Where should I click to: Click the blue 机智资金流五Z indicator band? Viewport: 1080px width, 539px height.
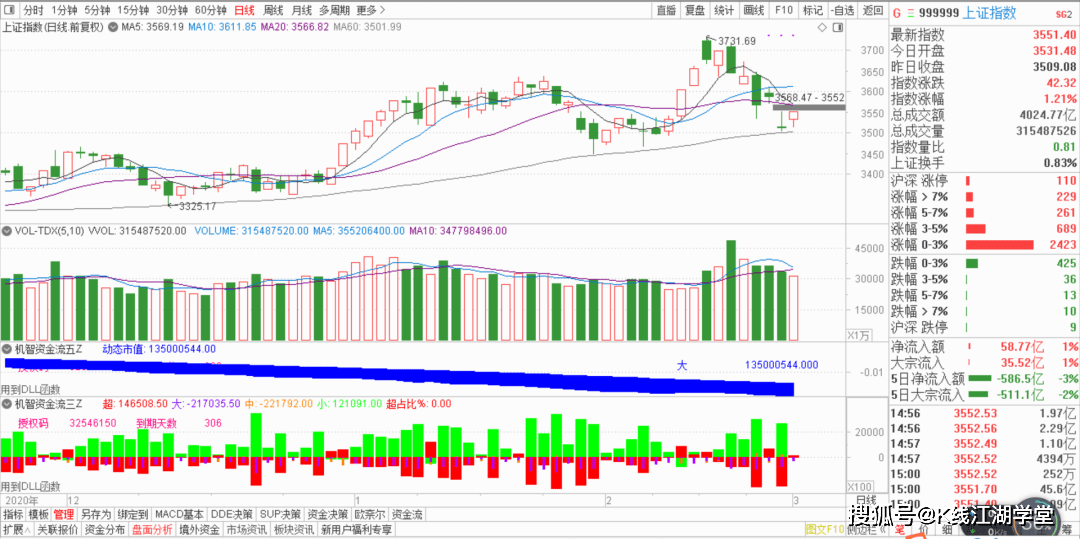click(400, 372)
